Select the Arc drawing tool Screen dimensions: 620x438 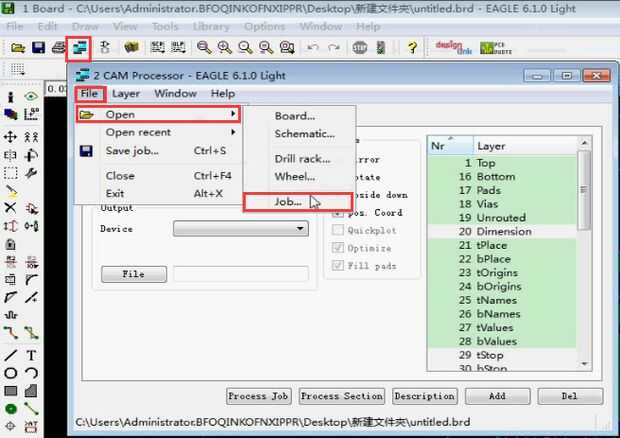tap(31, 373)
